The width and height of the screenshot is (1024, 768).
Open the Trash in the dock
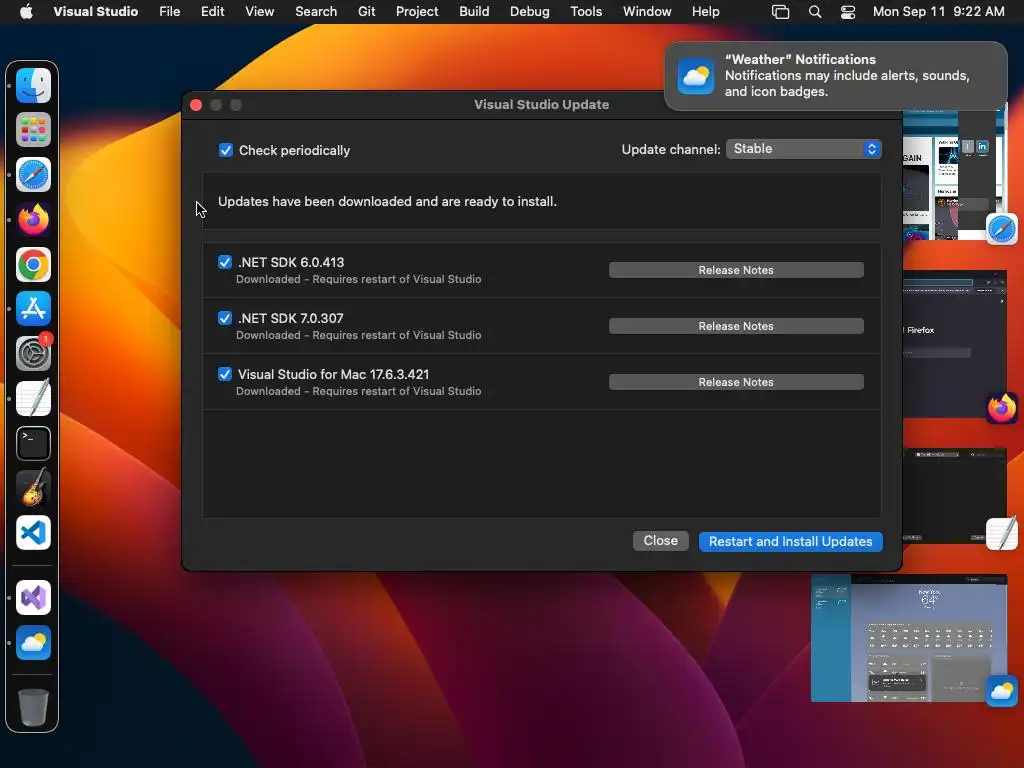point(33,707)
